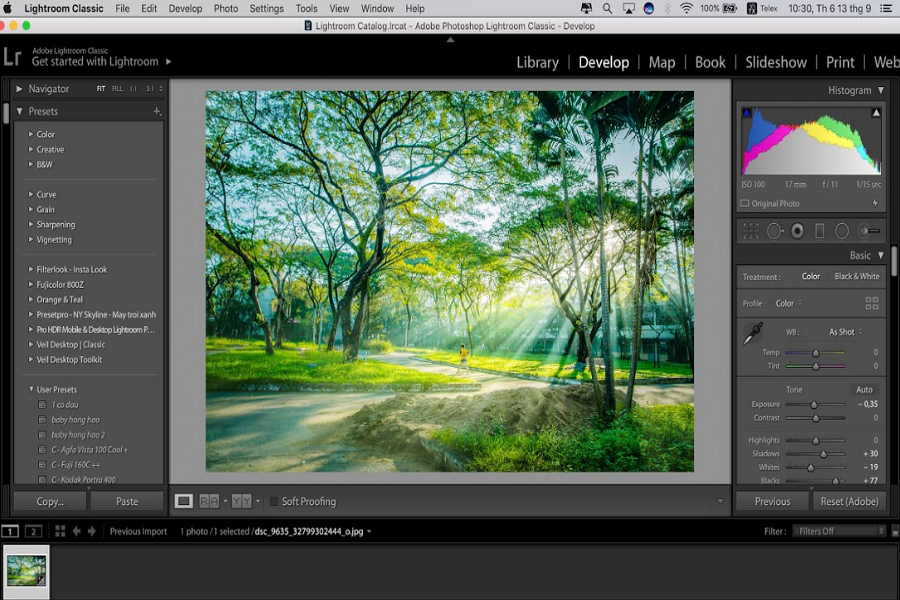Expand the Navigator panel
The height and width of the screenshot is (600, 900).
tap(19, 89)
